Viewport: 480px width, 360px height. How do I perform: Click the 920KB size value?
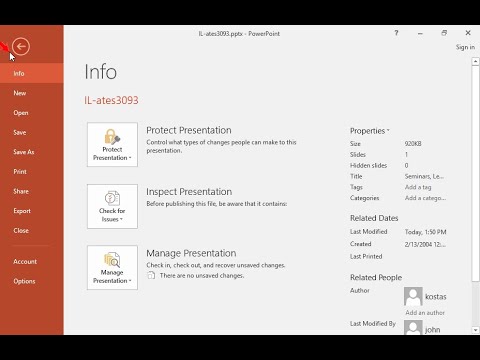pos(413,144)
